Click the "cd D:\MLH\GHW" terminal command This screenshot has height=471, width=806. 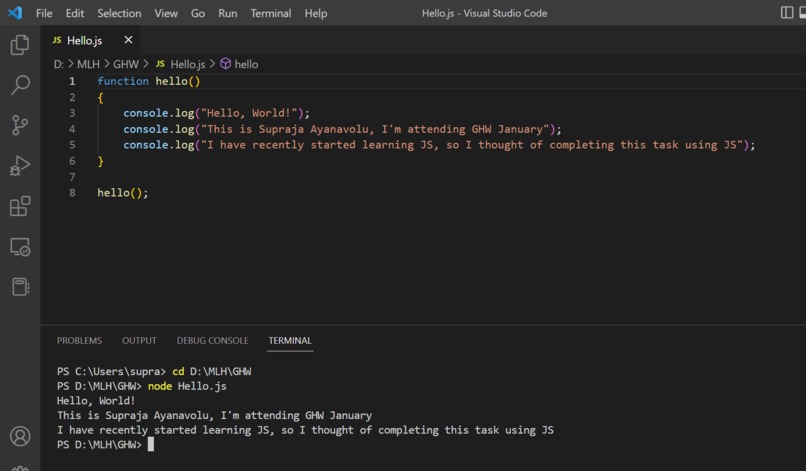point(211,371)
